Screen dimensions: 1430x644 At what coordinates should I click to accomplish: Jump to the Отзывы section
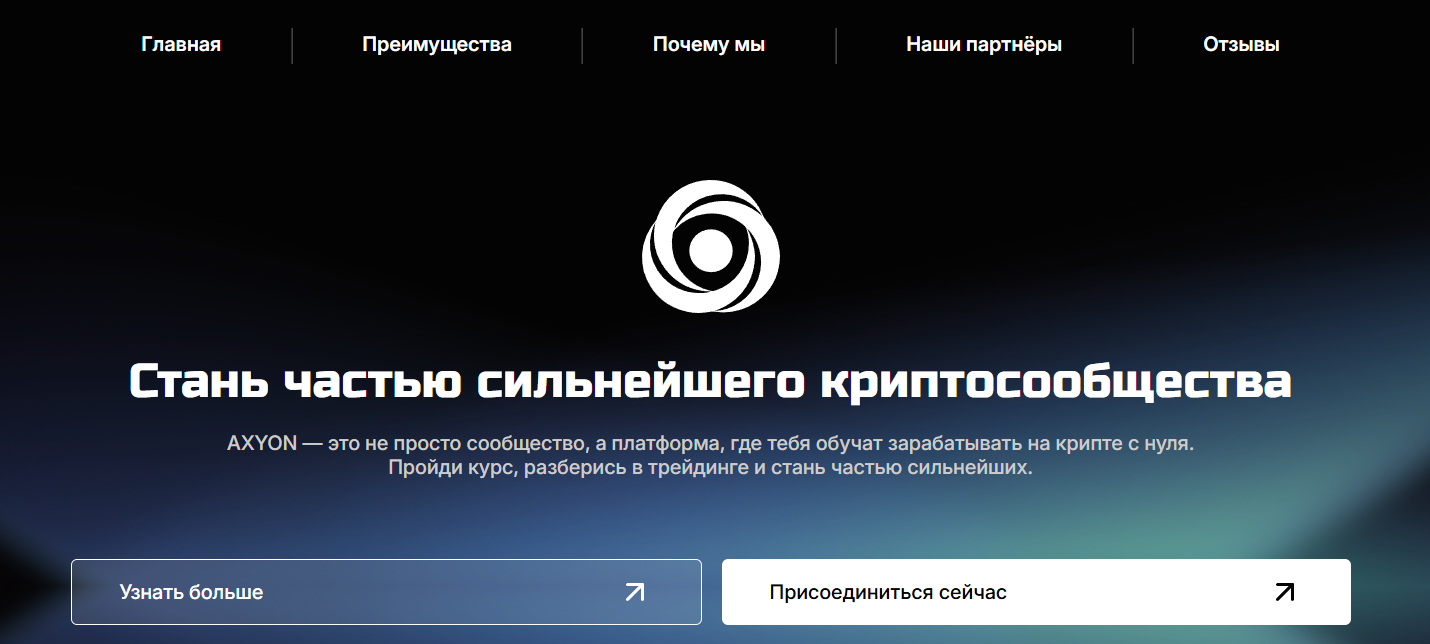click(x=1241, y=44)
